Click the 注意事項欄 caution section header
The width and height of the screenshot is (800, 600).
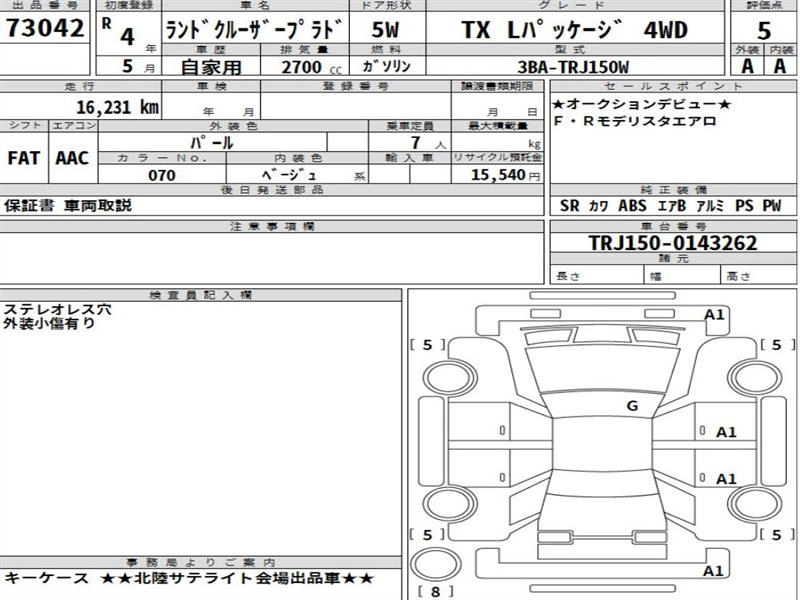(x=272, y=227)
